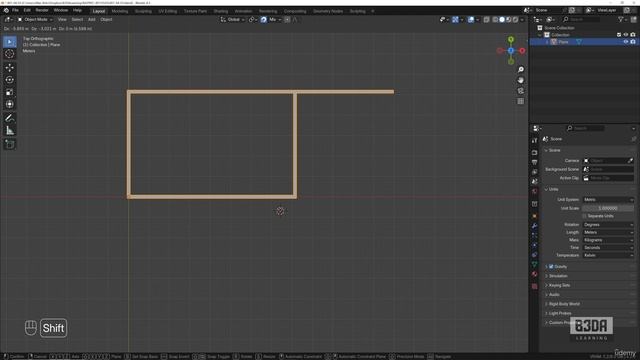640x360 pixels.
Task: Switch to the Modeling workspace tab
Action: pos(120,11)
